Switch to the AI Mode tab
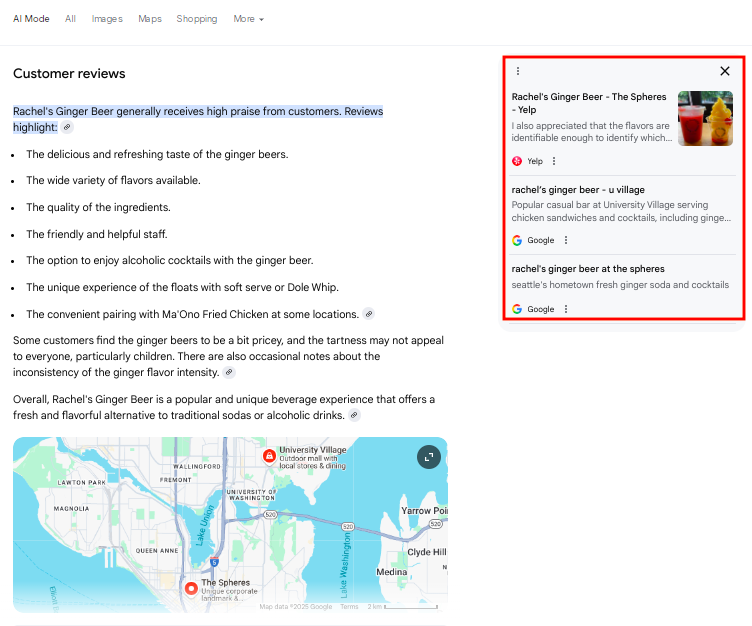 [x=31, y=19]
